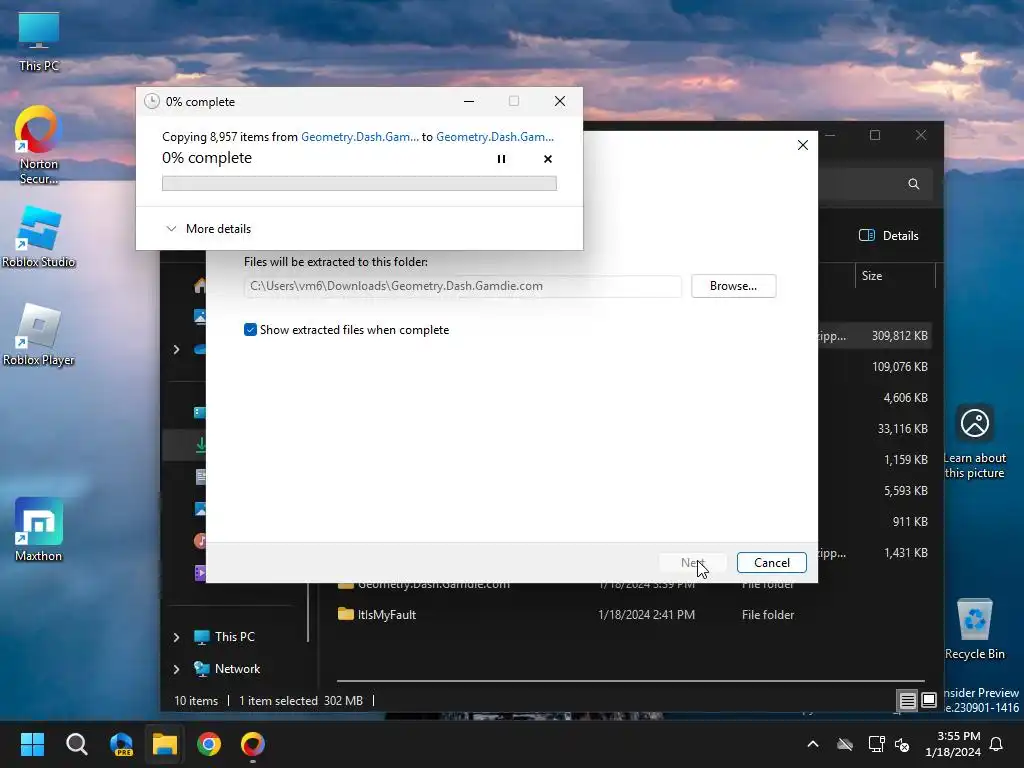Click horizontal scrollbar in file list
1024x768 pixels.
630,681
